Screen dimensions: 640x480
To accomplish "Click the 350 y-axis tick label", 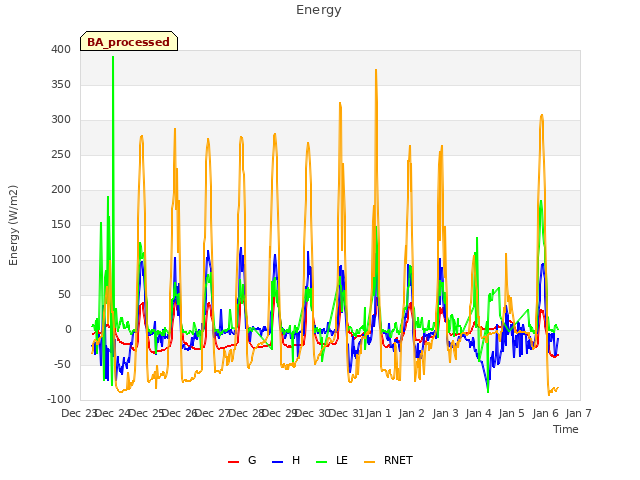I will (x=61, y=84).
